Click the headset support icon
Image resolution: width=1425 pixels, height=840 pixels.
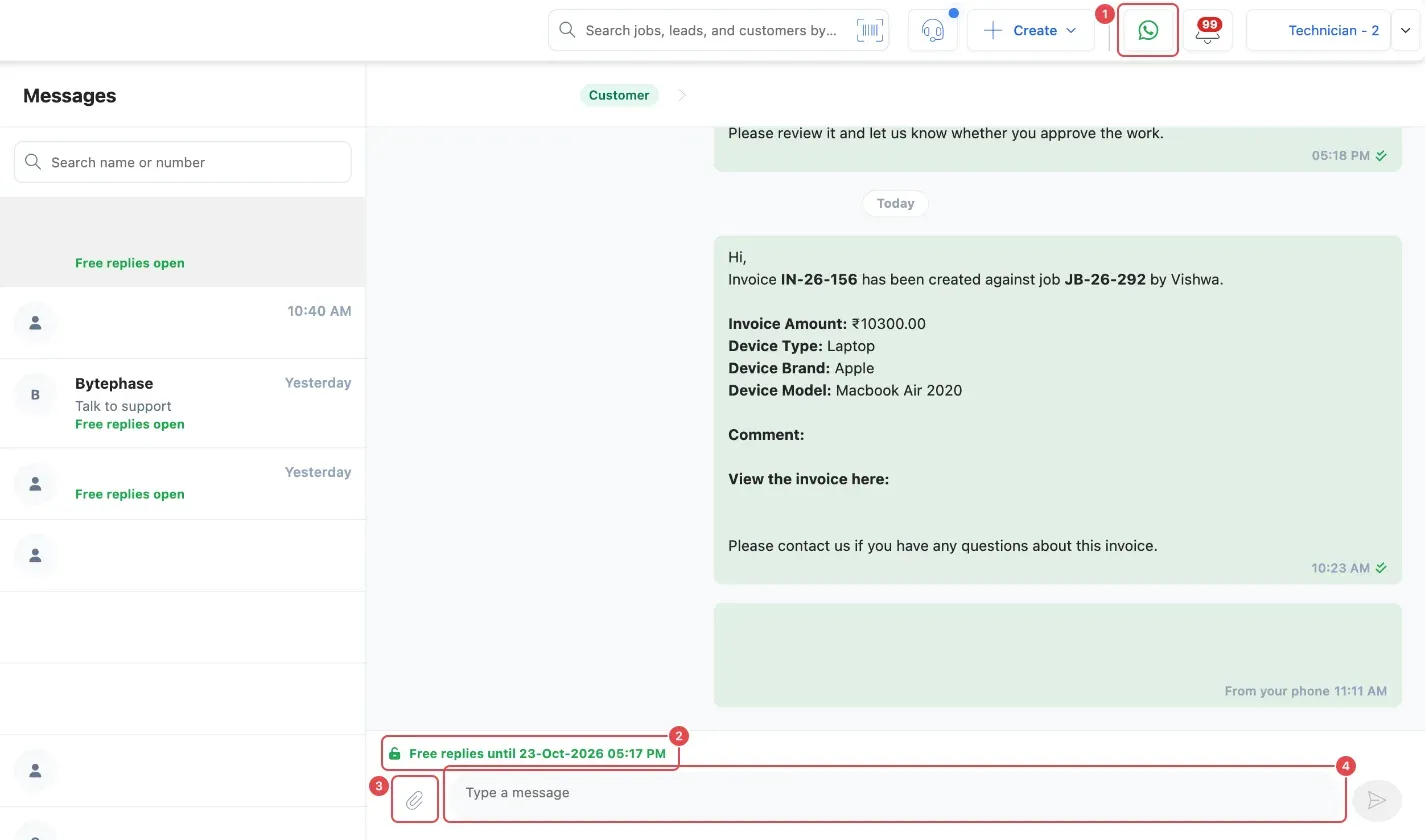933,30
